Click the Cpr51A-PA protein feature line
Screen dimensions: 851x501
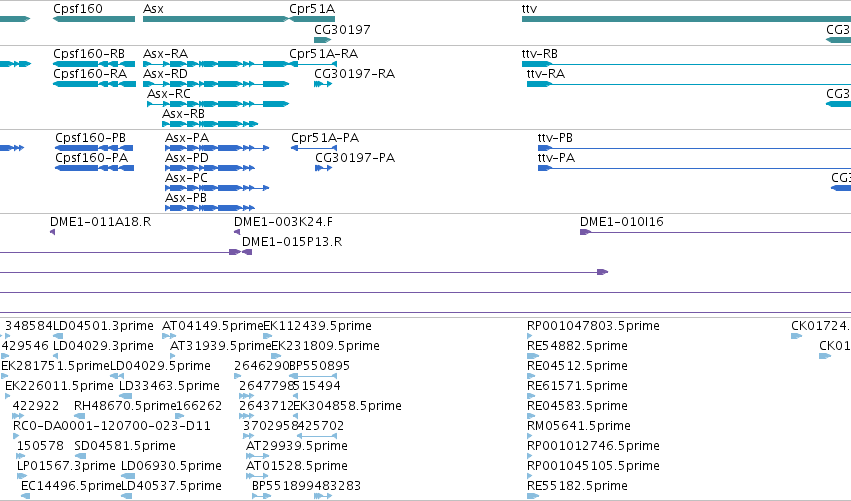click(314, 148)
